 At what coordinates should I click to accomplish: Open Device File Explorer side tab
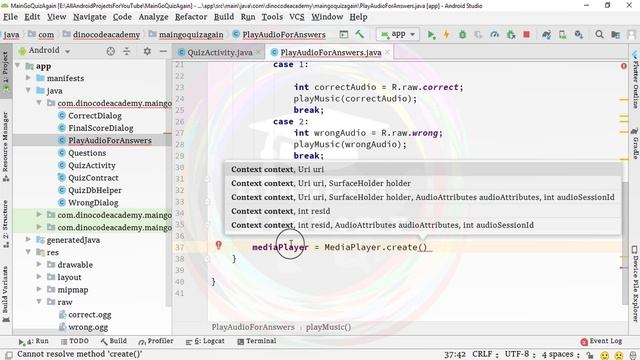pyautogui.click(x=635, y=284)
